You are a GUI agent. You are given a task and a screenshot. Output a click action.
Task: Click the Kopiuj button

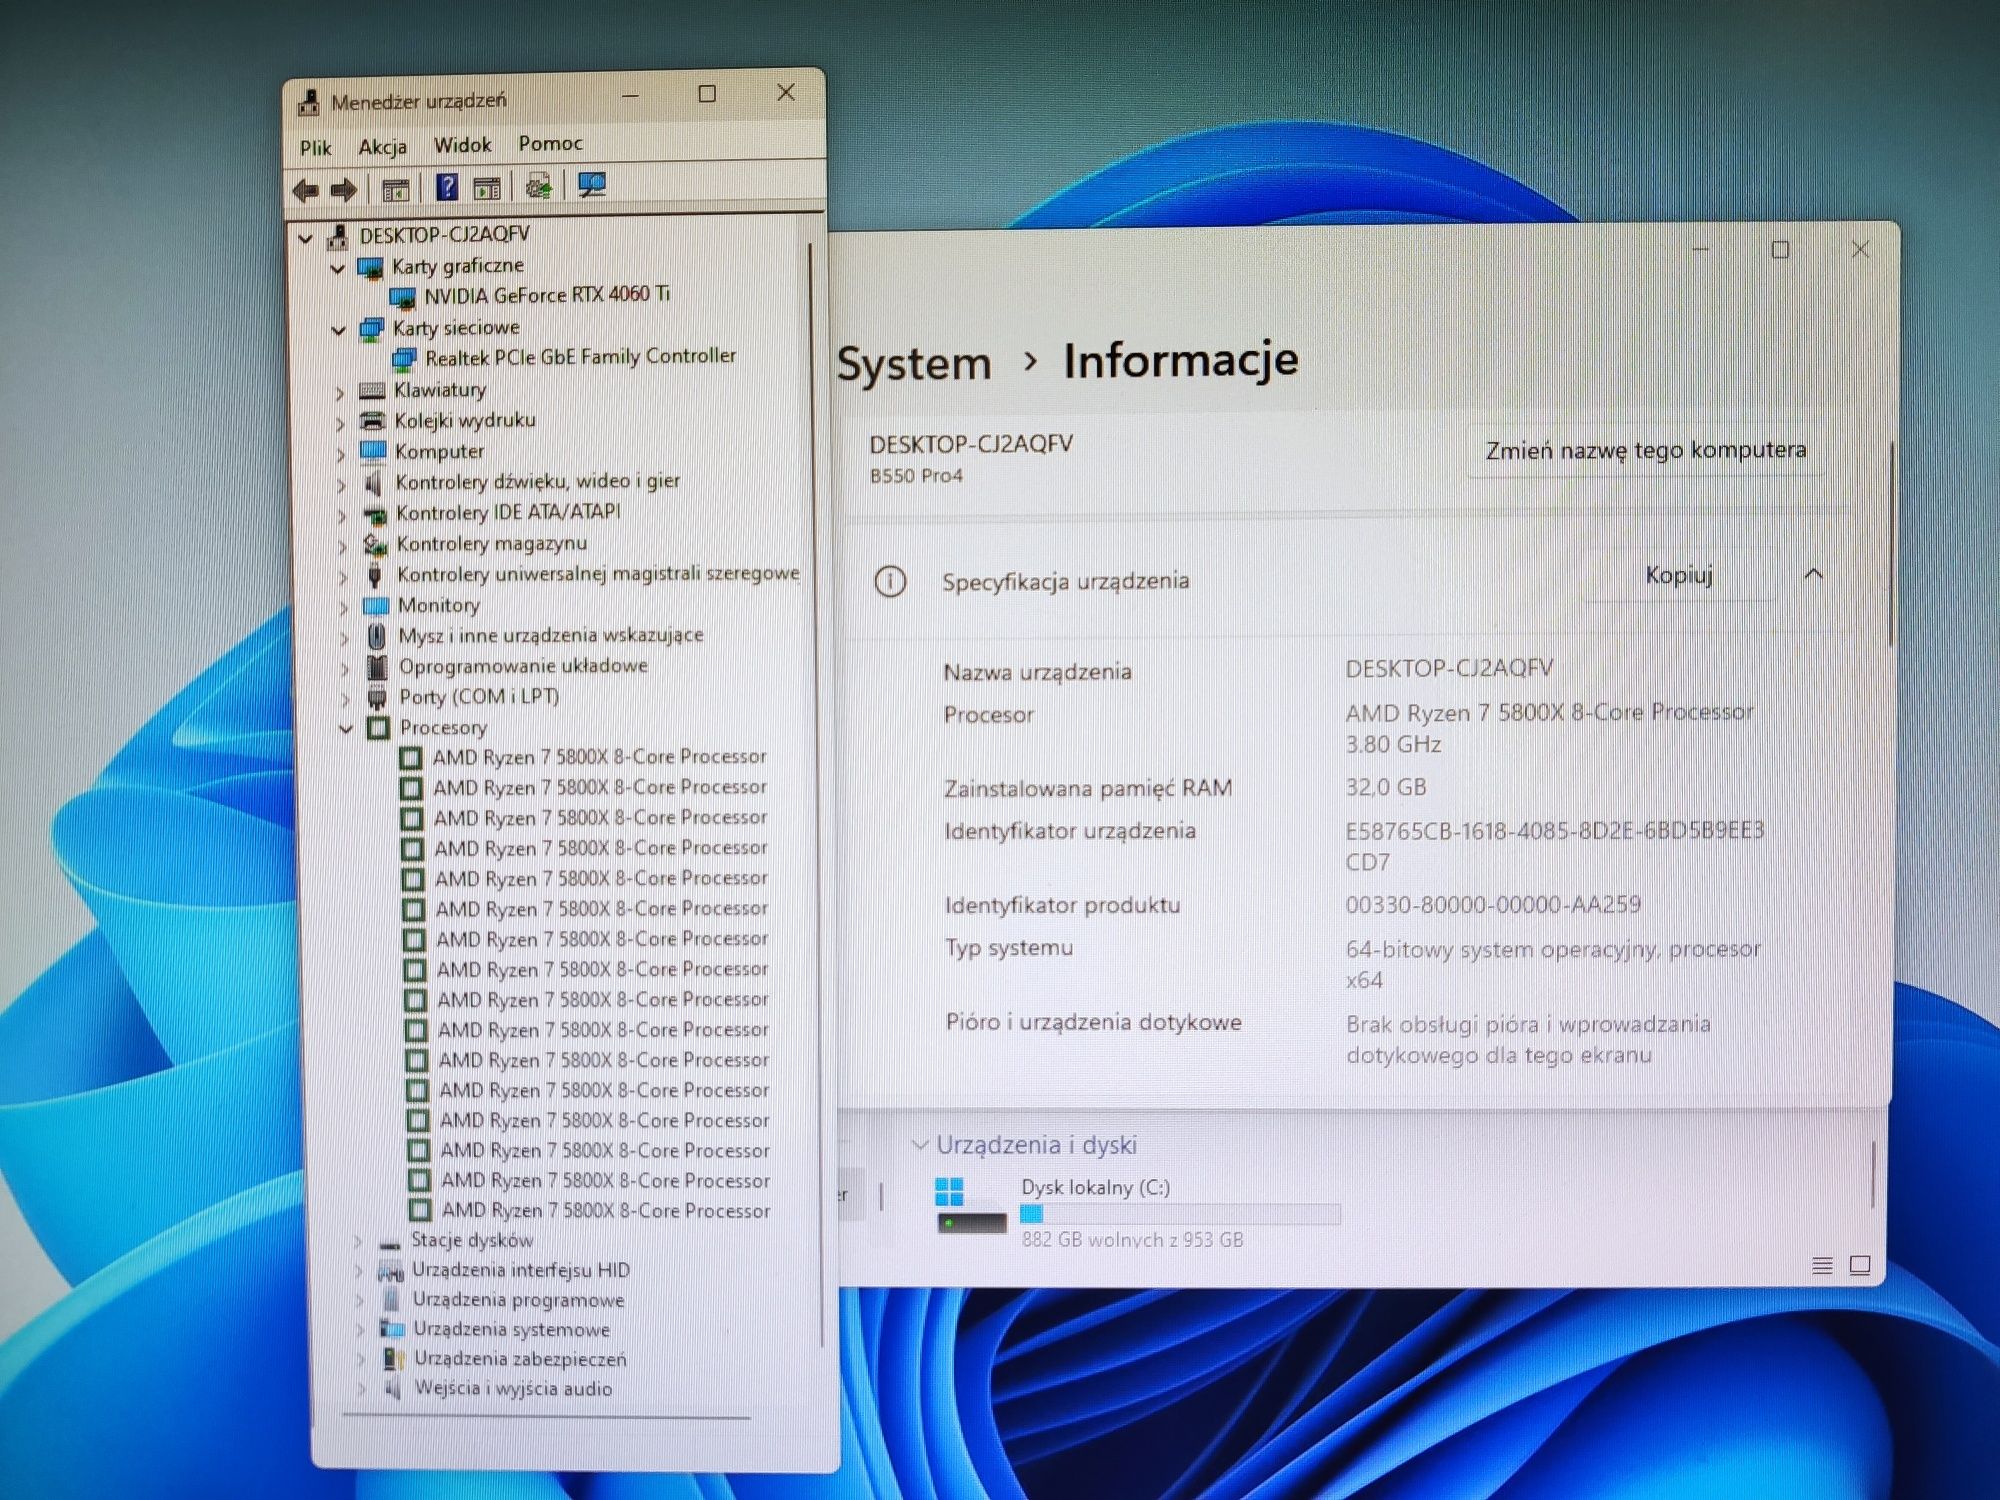point(1679,575)
